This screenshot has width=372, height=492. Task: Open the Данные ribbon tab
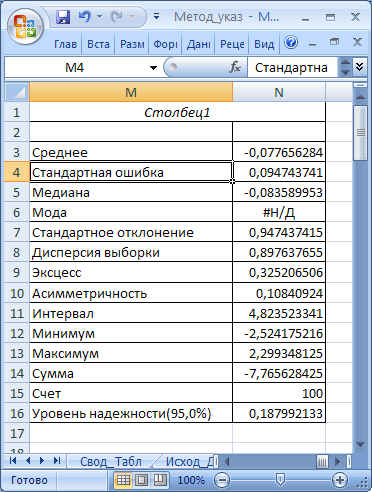click(x=198, y=44)
